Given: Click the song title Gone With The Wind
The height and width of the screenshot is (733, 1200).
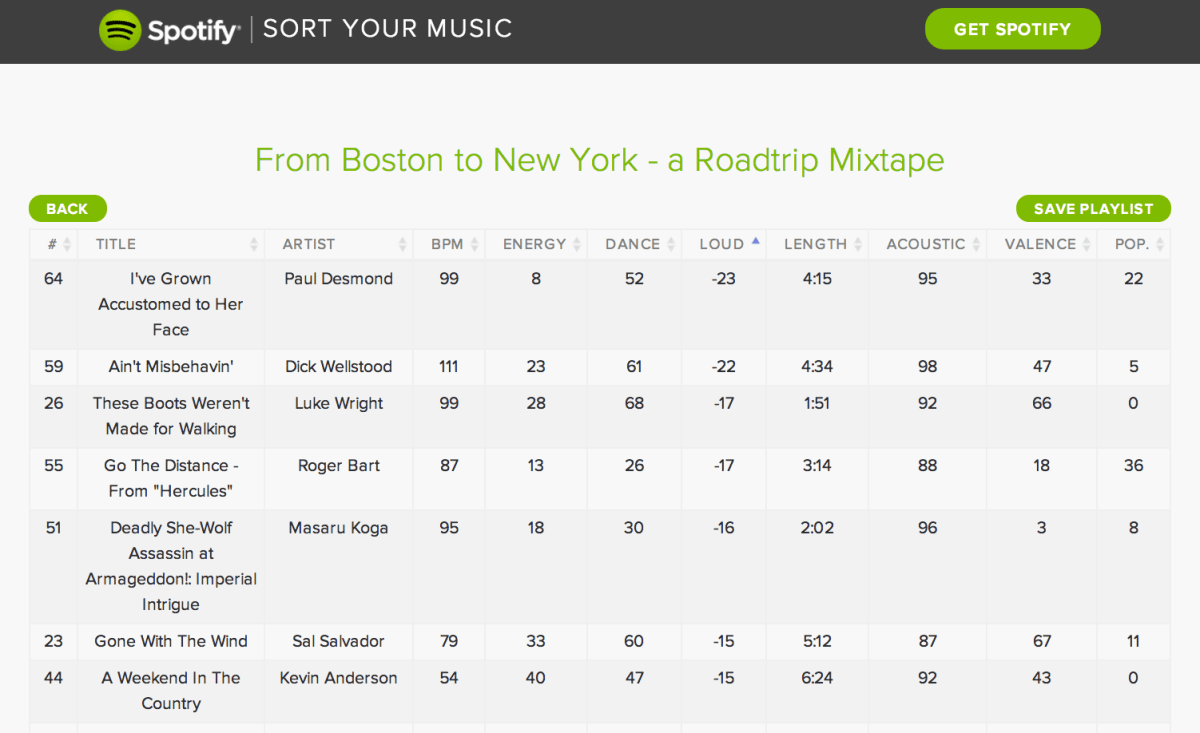Looking at the screenshot, I should click(x=170, y=641).
